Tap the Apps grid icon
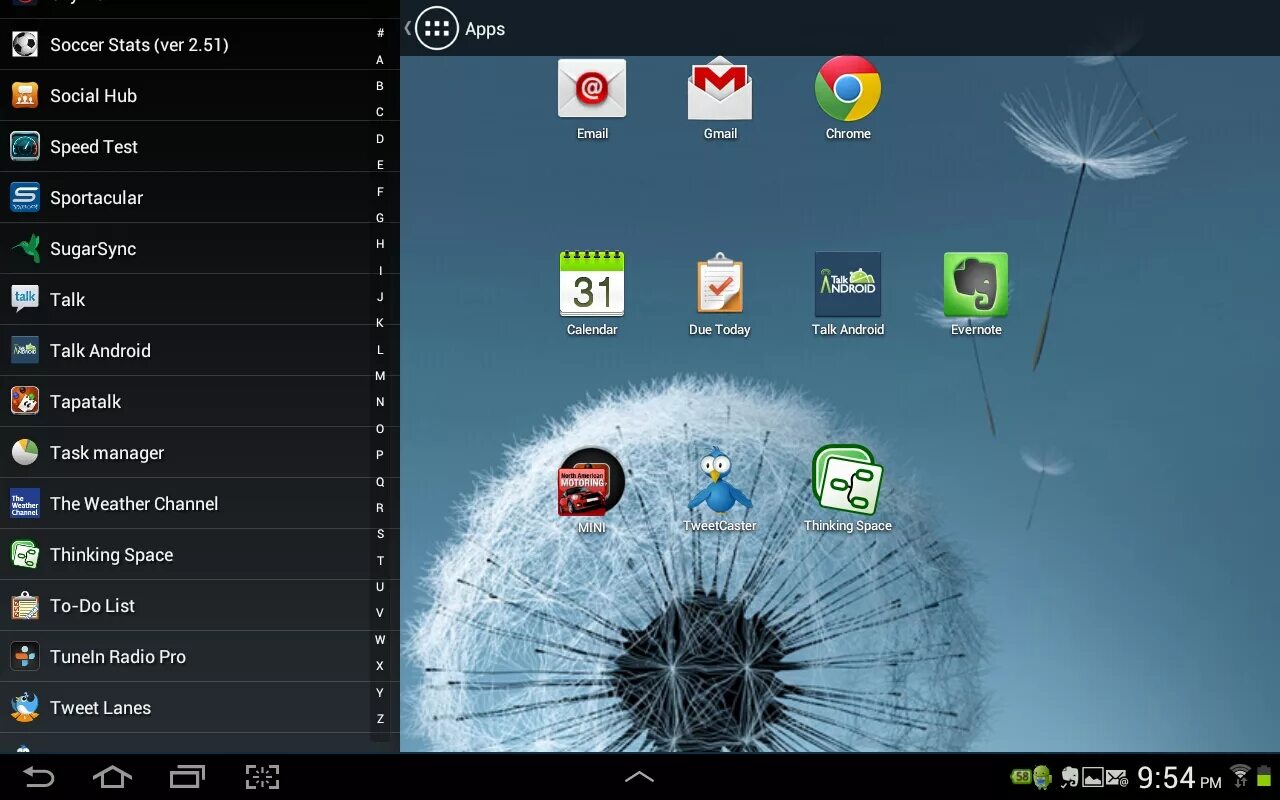The height and width of the screenshot is (800, 1280). pos(437,29)
